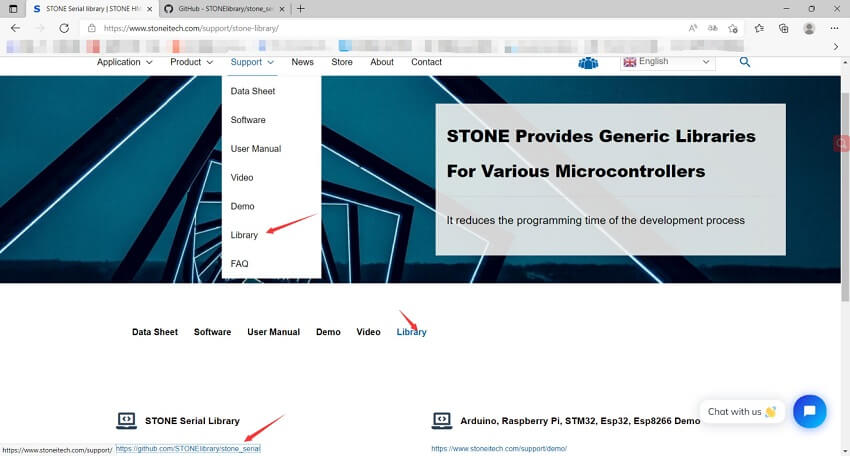Open the browser profile avatar
The width and height of the screenshot is (850, 456).
[x=809, y=28]
